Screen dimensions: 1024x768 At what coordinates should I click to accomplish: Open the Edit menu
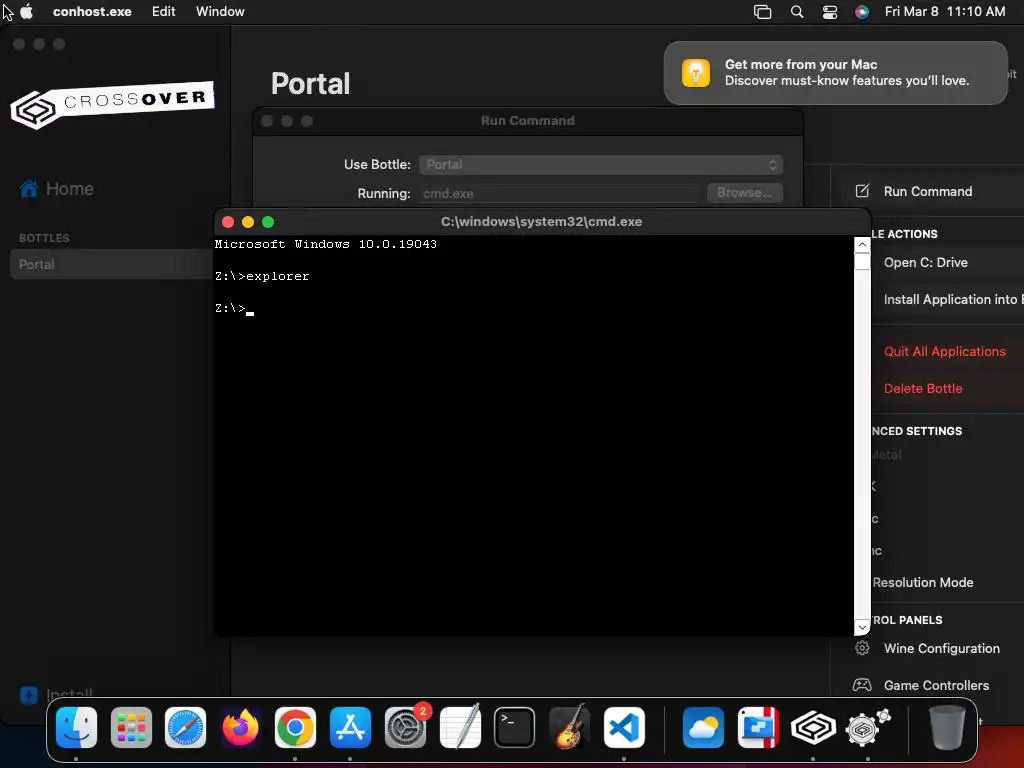(x=163, y=12)
